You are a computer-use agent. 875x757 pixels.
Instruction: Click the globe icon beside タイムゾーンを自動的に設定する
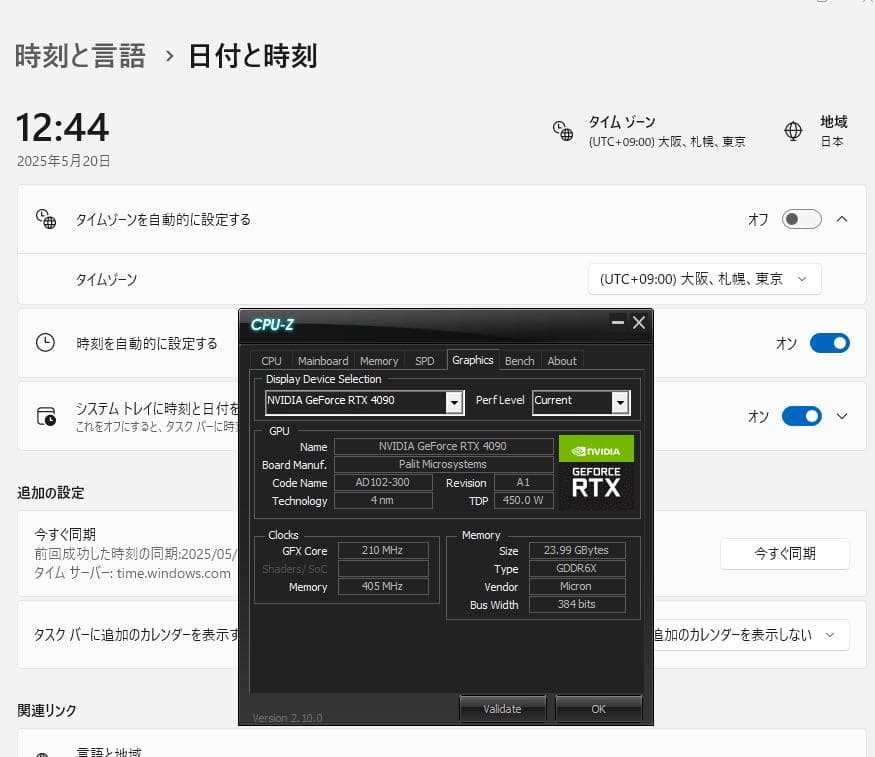point(45,218)
